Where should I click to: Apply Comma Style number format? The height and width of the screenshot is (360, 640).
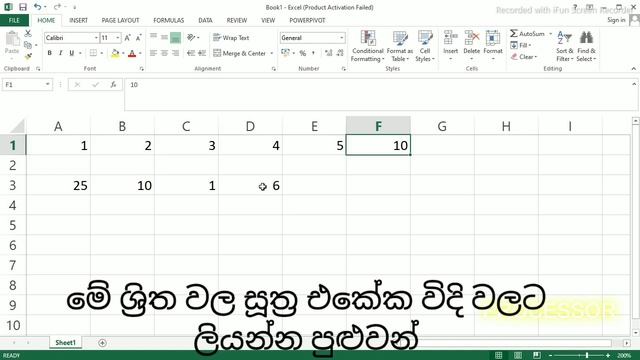click(313, 53)
